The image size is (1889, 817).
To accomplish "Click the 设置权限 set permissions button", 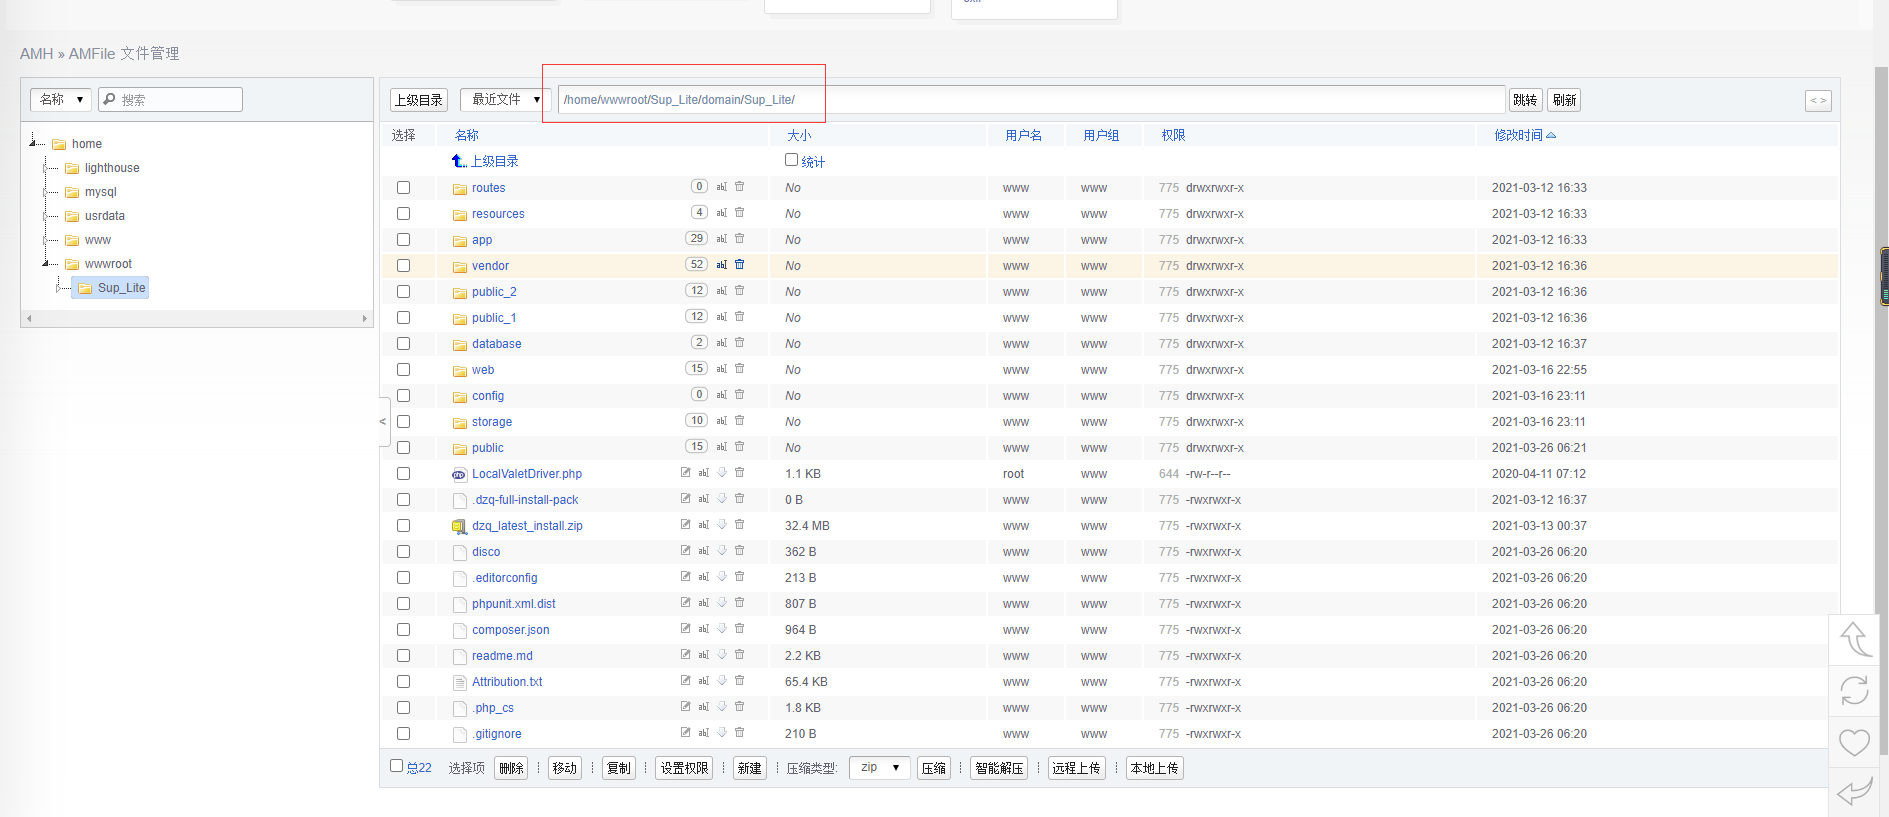I will click(x=684, y=768).
